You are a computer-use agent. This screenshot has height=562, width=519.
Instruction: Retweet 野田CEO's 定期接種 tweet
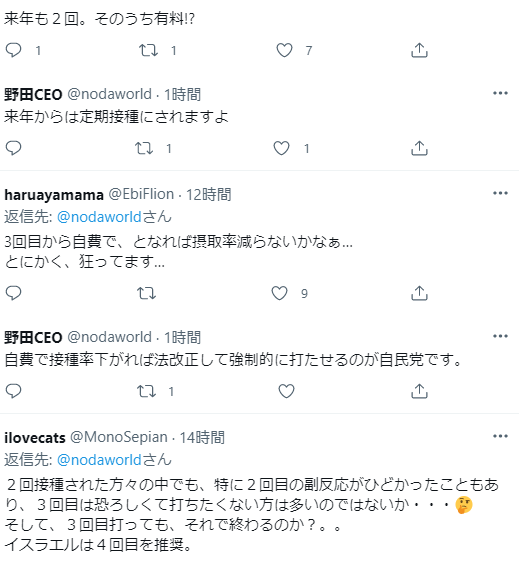[144, 148]
